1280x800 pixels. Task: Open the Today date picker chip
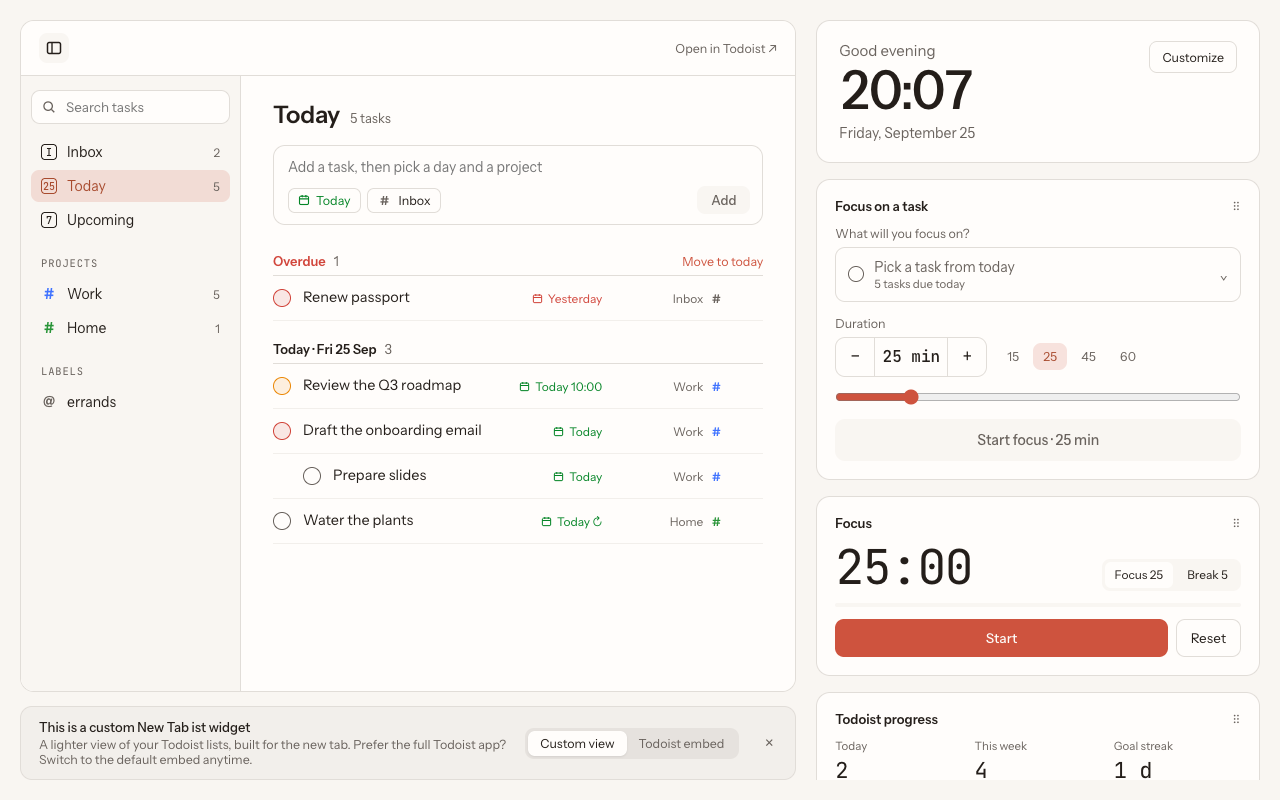(324, 201)
